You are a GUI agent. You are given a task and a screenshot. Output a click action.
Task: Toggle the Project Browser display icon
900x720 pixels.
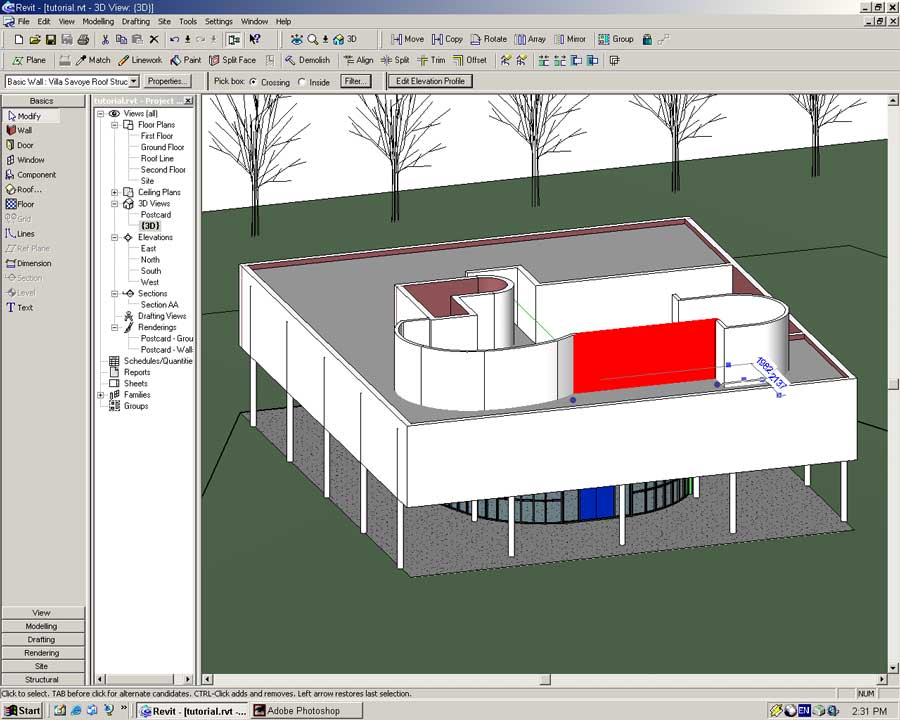pyautogui.click(x=234, y=40)
